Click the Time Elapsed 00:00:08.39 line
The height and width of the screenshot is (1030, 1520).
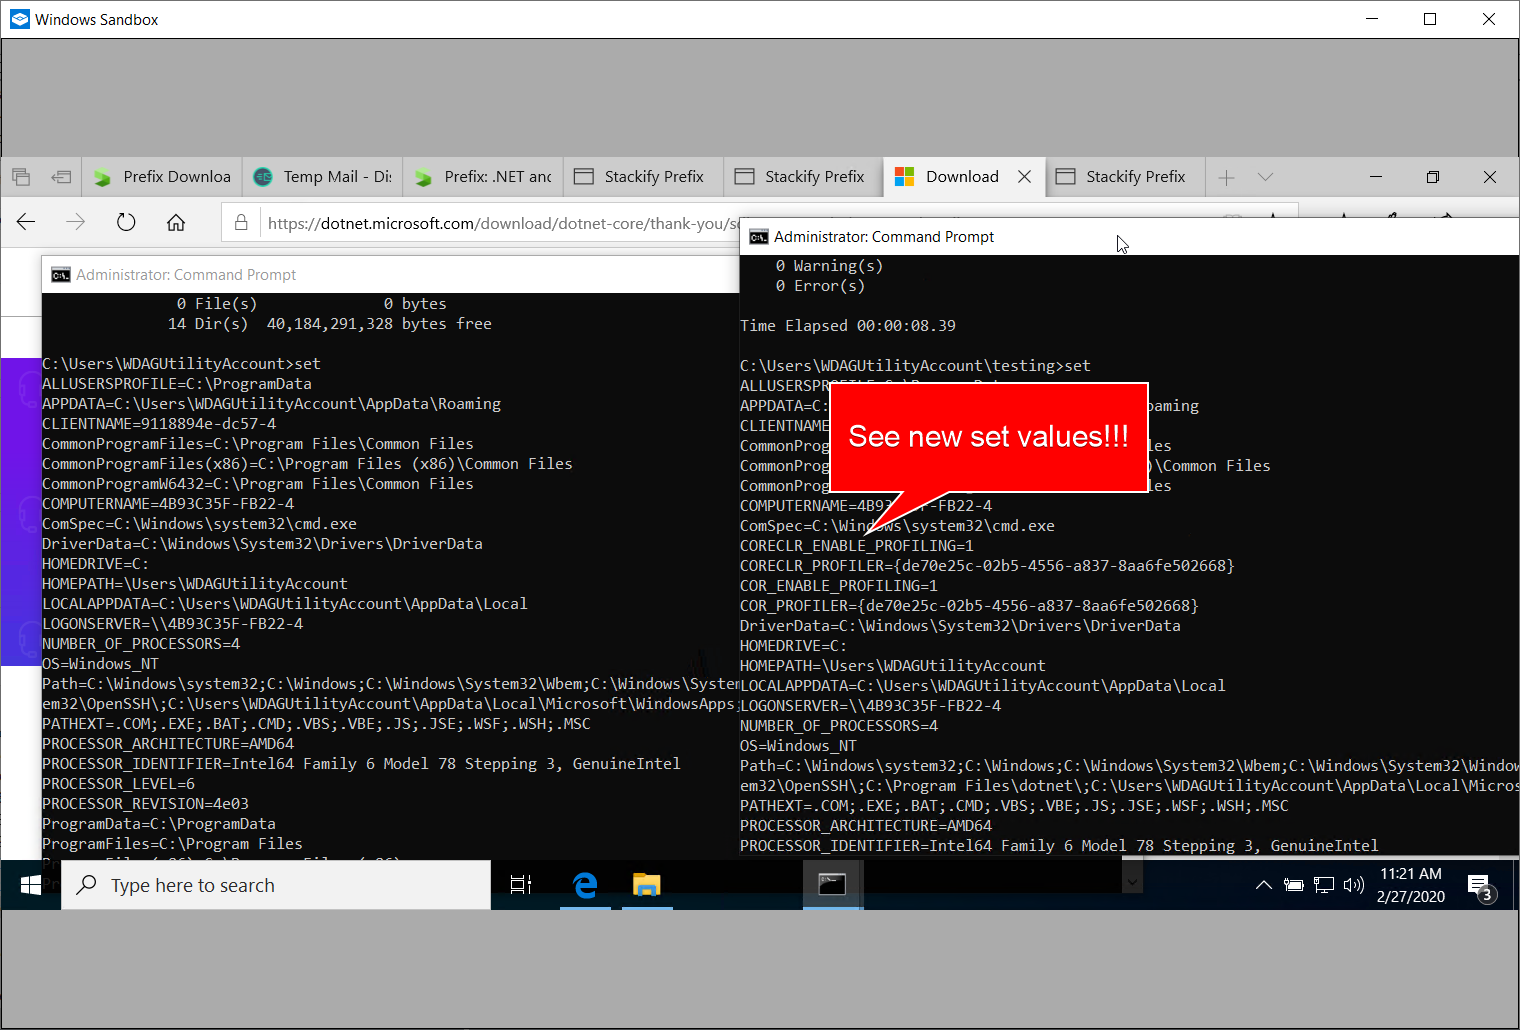click(848, 326)
